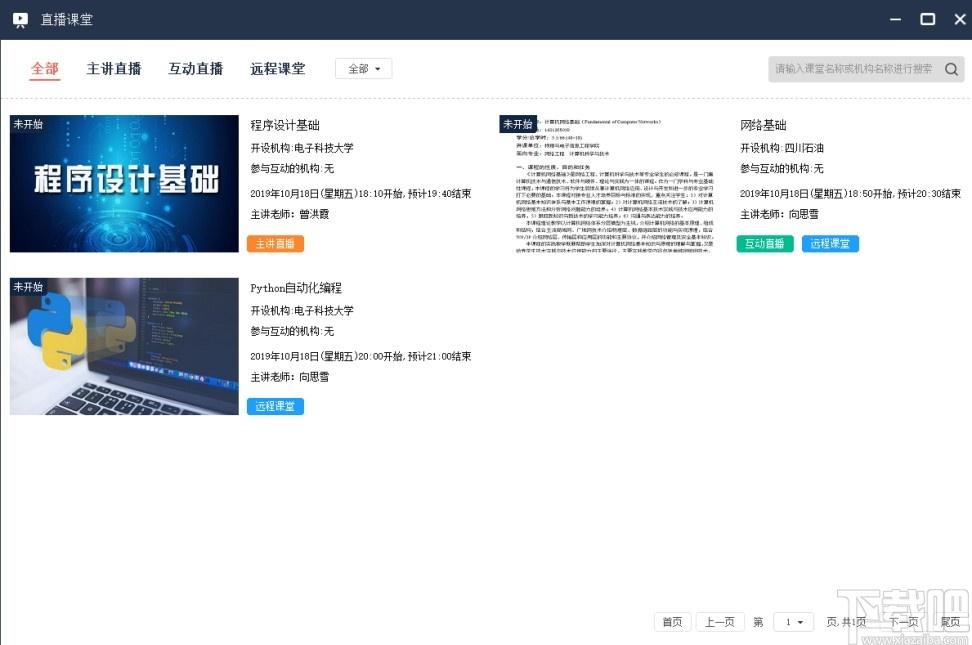Click the 20:00开始 schedule line
Image resolution: width=972 pixels, height=645 pixels.
click(x=361, y=357)
